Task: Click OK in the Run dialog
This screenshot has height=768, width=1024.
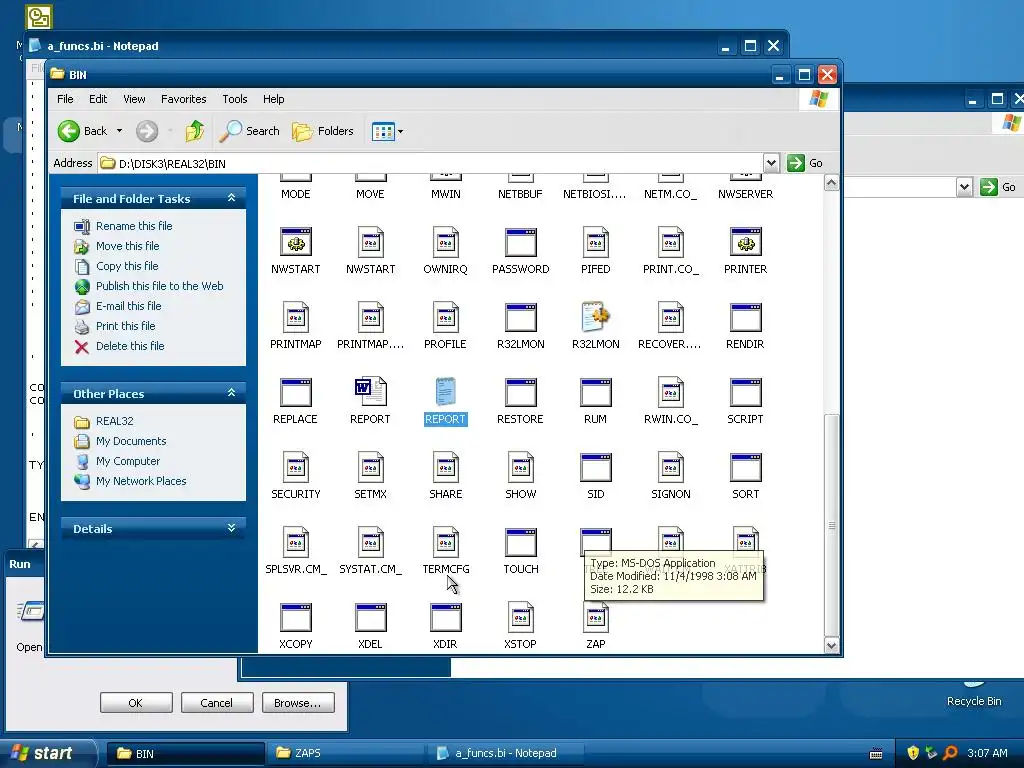Action: pos(136,703)
